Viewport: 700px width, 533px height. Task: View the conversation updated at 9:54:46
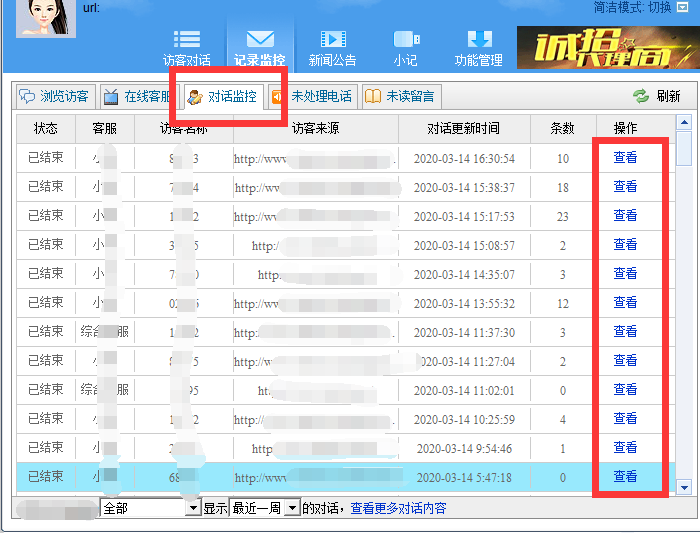[x=625, y=448]
